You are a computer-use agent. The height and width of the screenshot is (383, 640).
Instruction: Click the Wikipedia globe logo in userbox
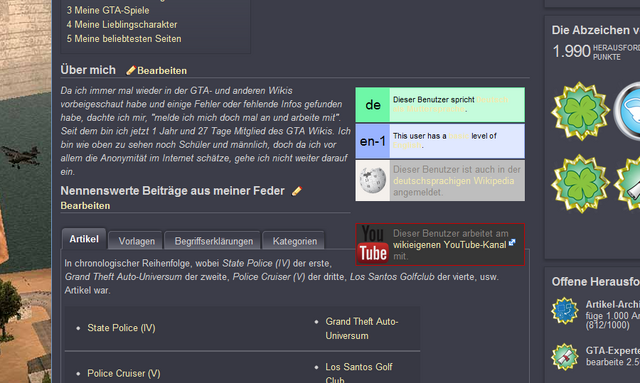click(373, 180)
